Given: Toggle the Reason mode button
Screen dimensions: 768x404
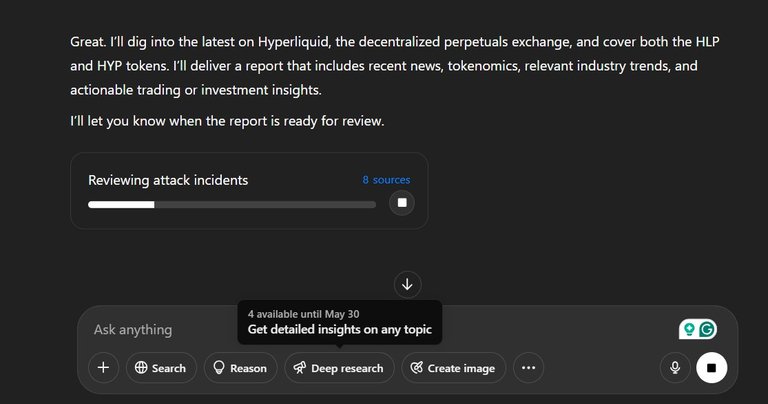Looking at the screenshot, I should click(x=240, y=368).
